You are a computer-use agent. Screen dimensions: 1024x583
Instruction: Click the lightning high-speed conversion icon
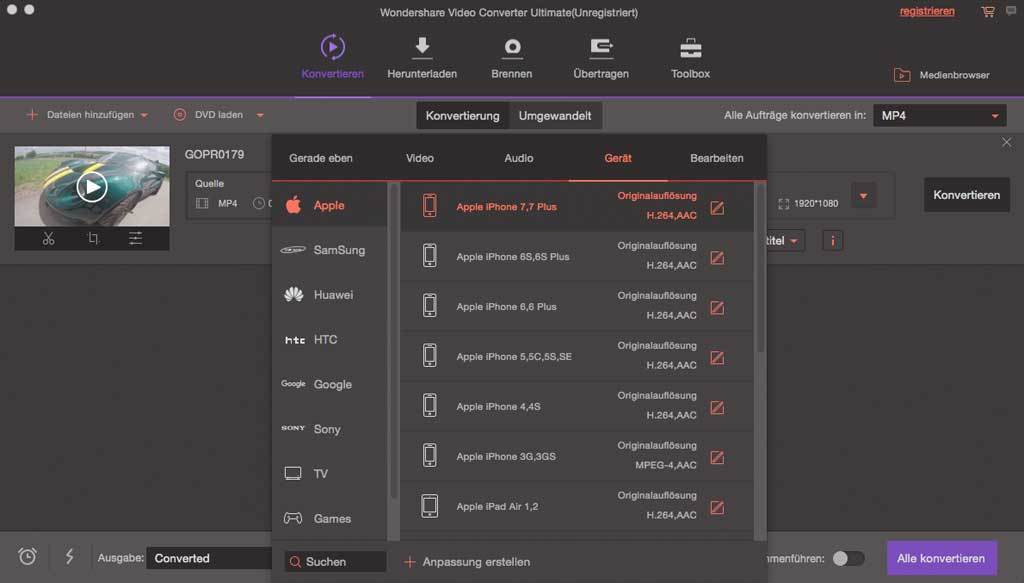point(69,556)
